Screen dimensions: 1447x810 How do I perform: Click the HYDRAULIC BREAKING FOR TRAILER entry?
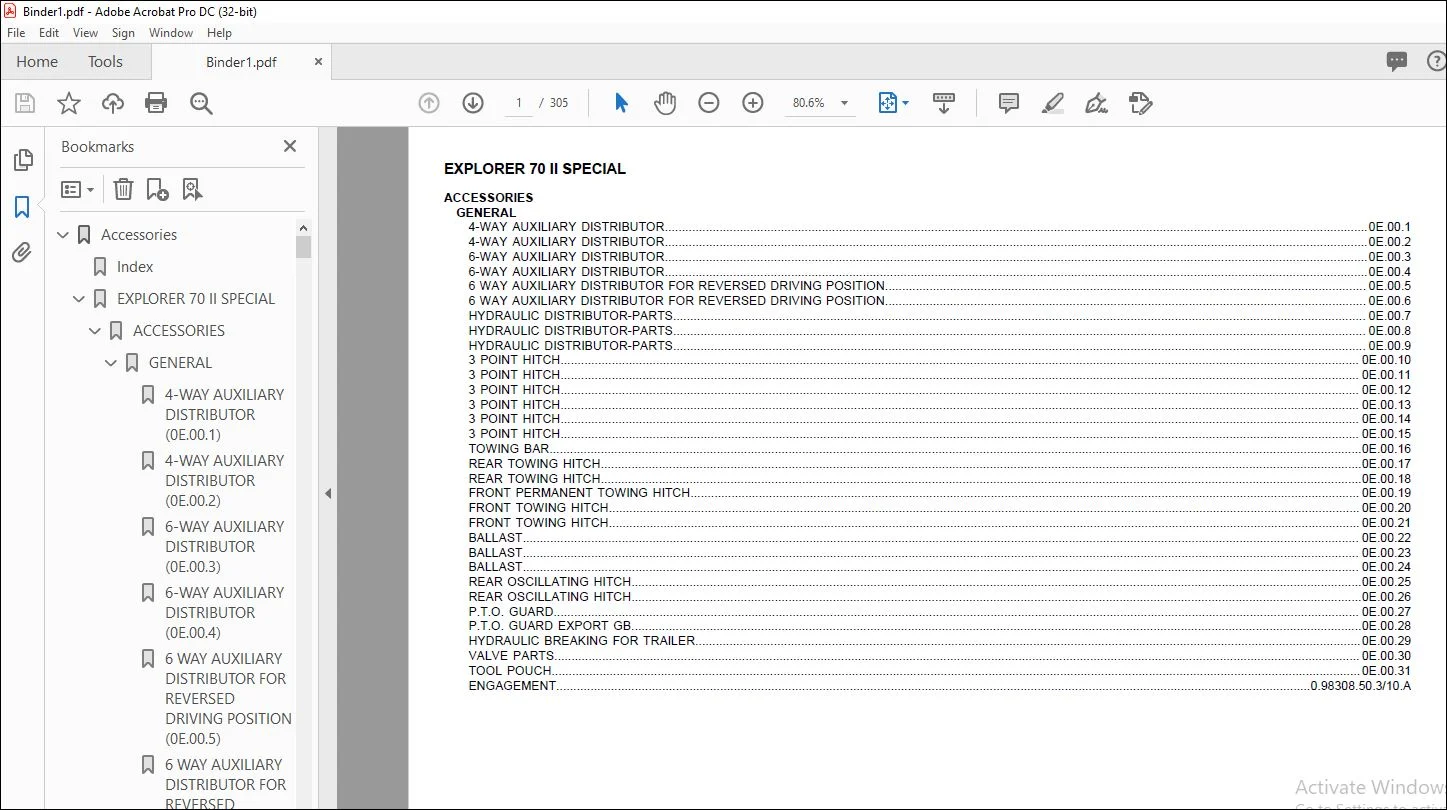tap(582, 641)
